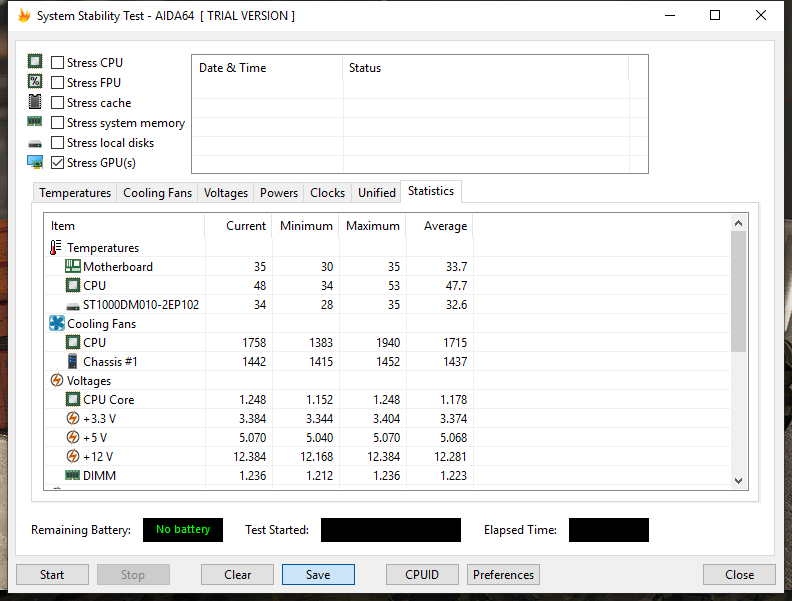Click the AIDA64 flame title icon
The image size is (792, 601).
pyautogui.click(x=24, y=15)
